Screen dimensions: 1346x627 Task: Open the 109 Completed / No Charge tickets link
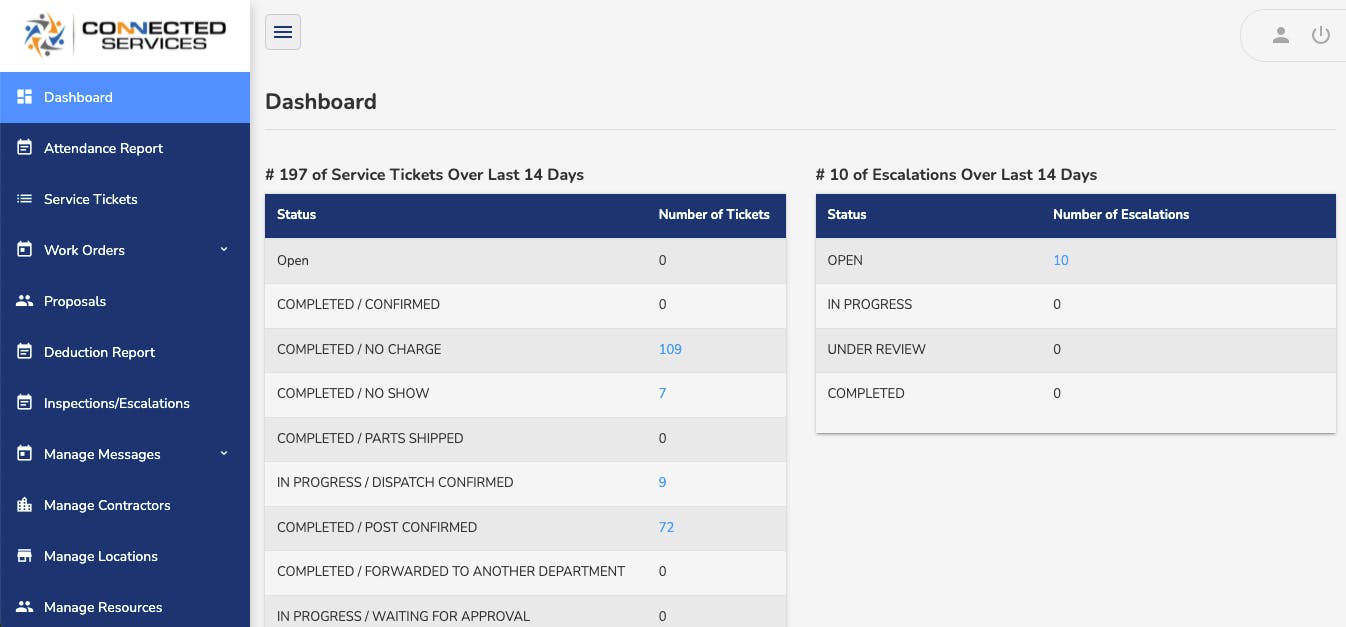tap(670, 349)
